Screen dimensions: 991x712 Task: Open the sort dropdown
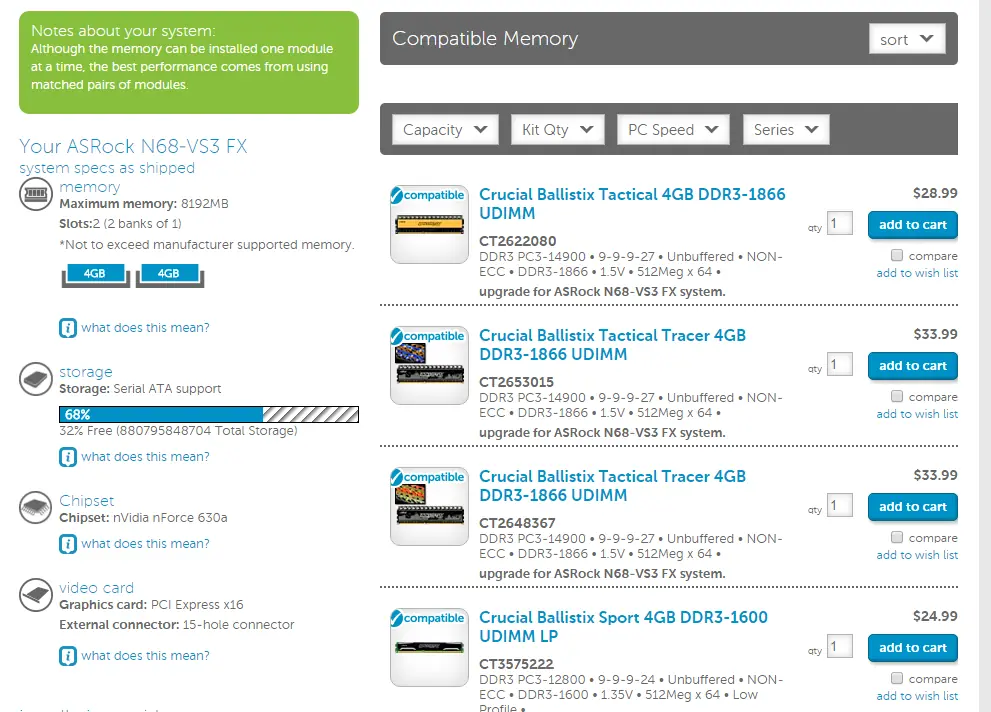click(x=907, y=39)
